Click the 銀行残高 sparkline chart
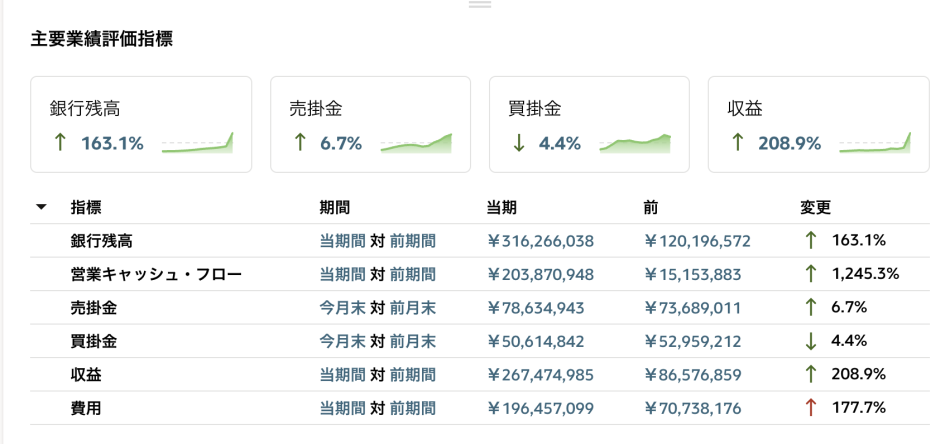This screenshot has height=444, width=950. pos(197,144)
